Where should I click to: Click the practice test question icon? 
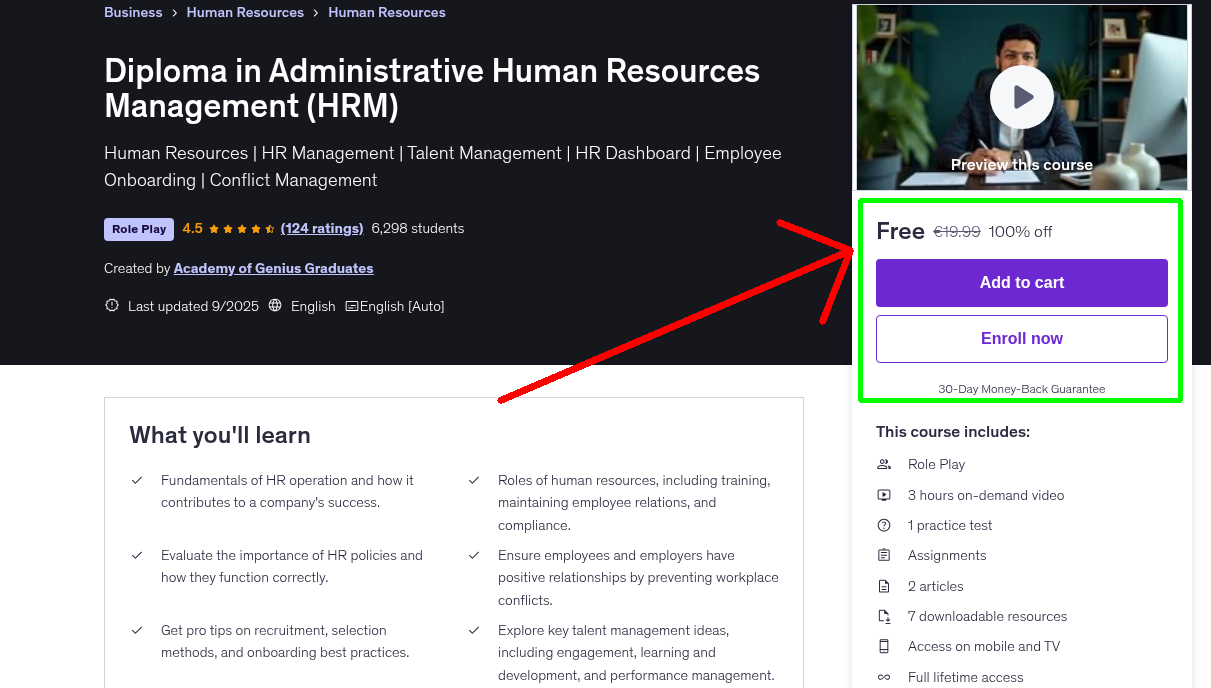[884, 525]
